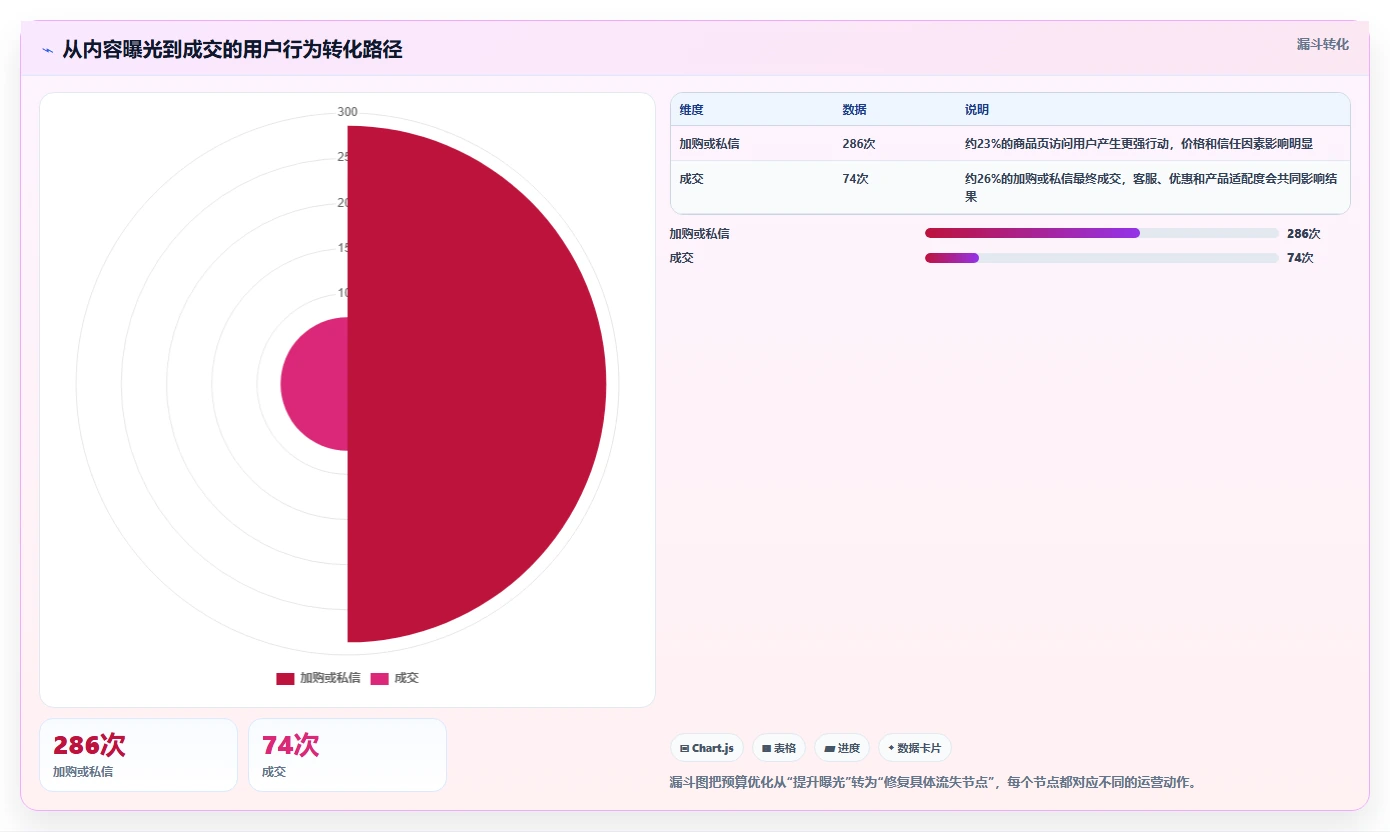Click the 加购或私信 progress bar
The image size is (1390, 832).
tap(1102, 233)
